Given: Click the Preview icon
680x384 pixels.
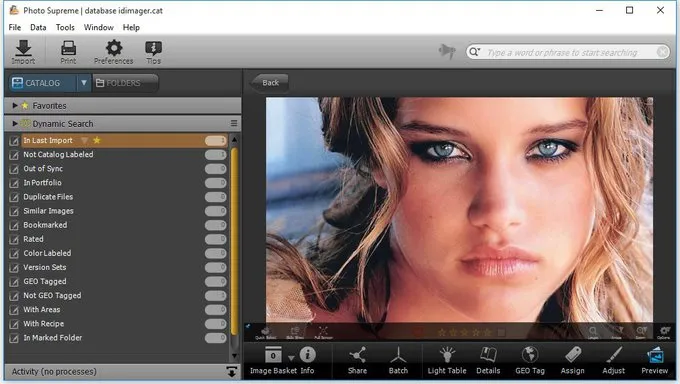Looking at the screenshot, I should click(x=655, y=355).
